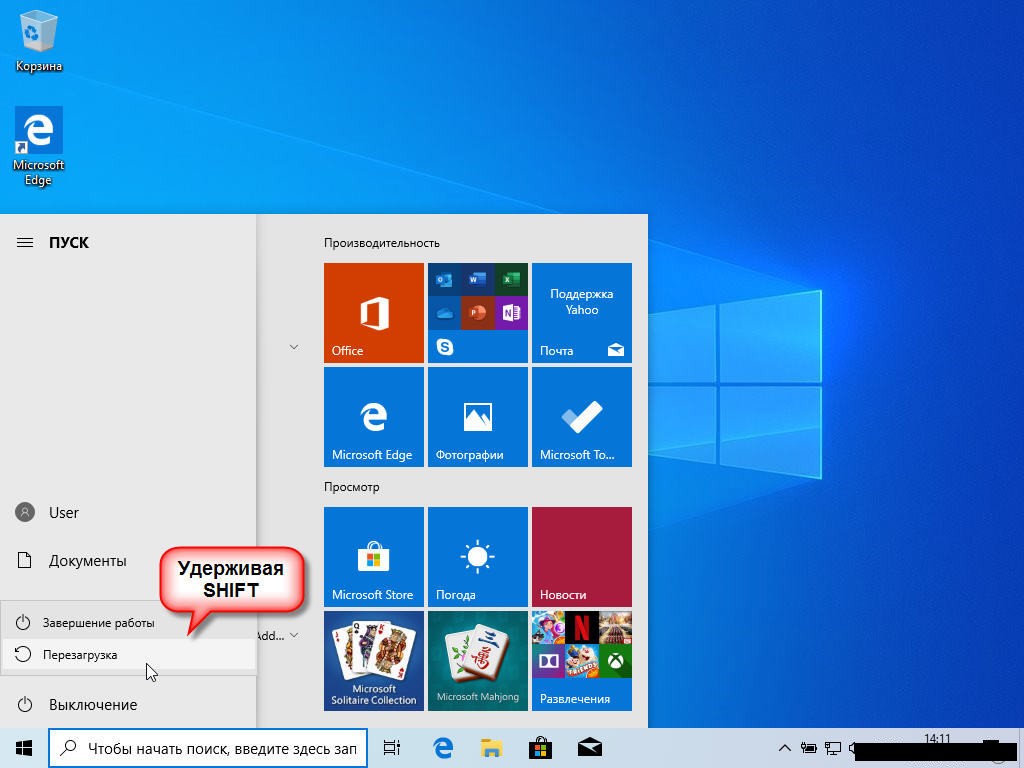Expand the Add... group chevron

point(294,635)
